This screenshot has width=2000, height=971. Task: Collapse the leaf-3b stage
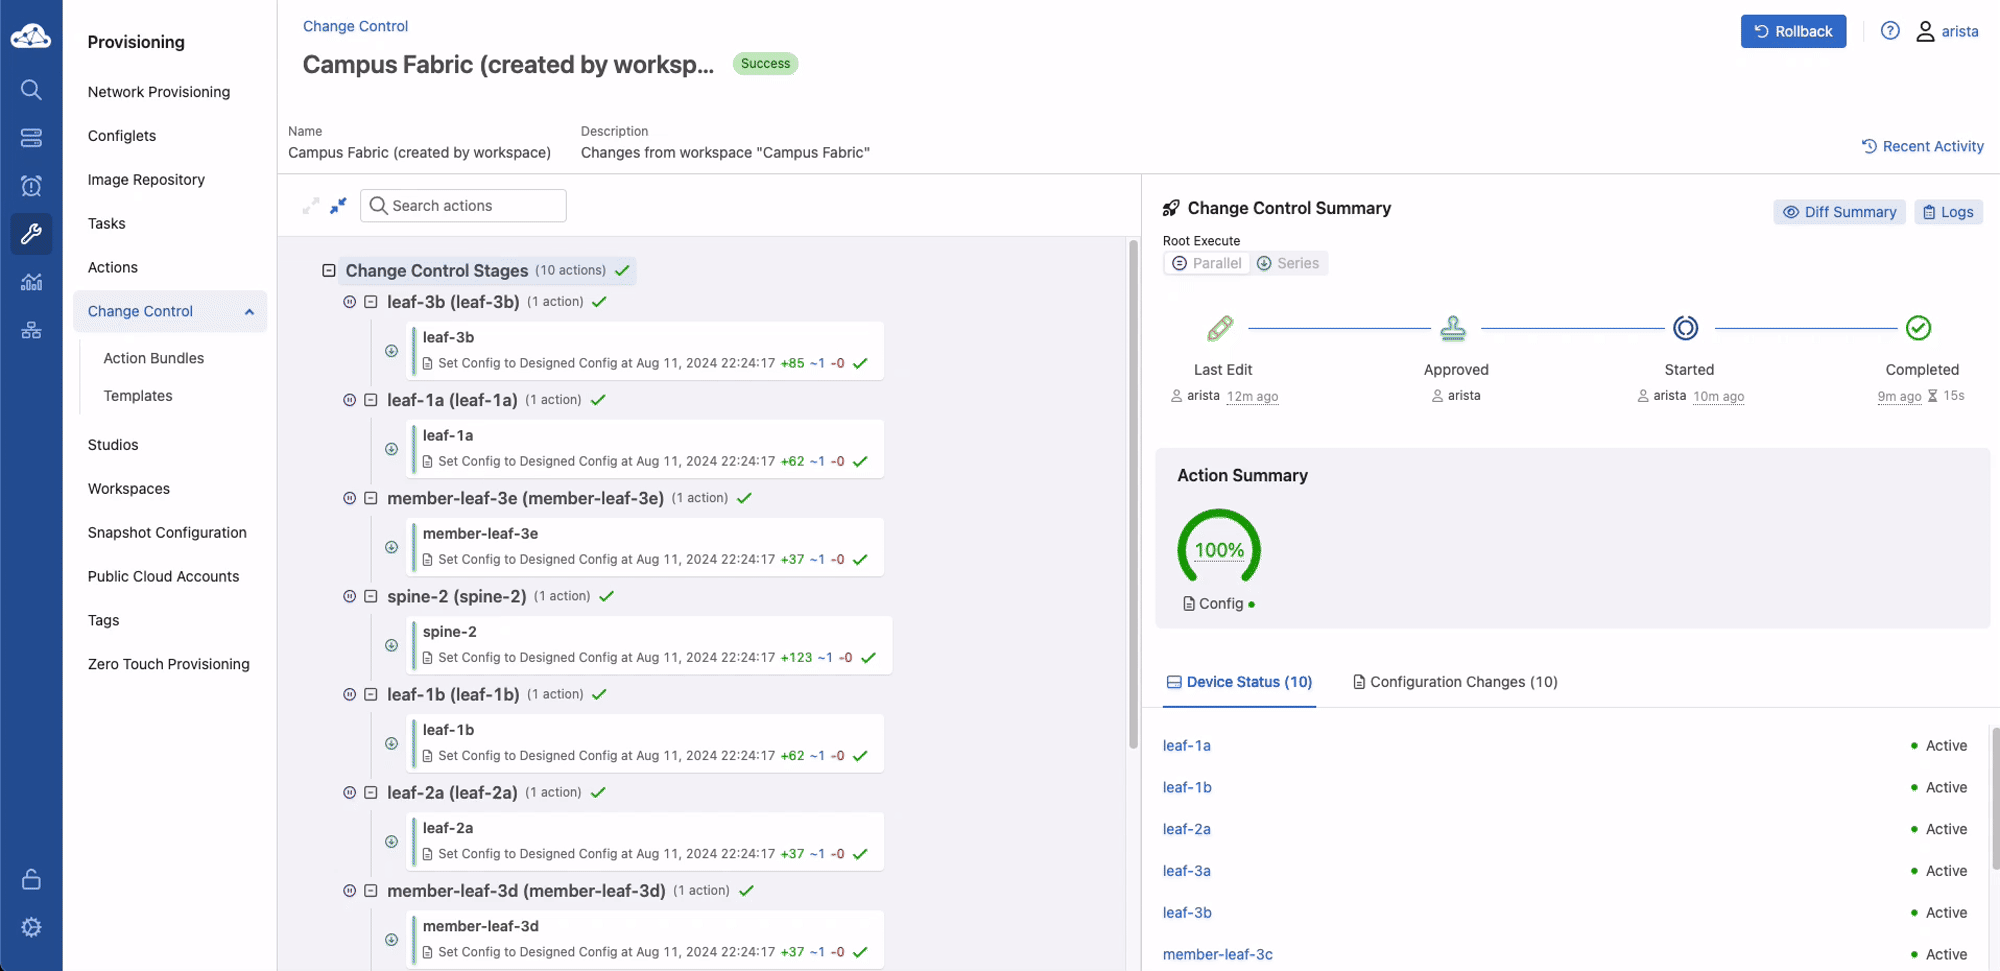click(x=370, y=302)
